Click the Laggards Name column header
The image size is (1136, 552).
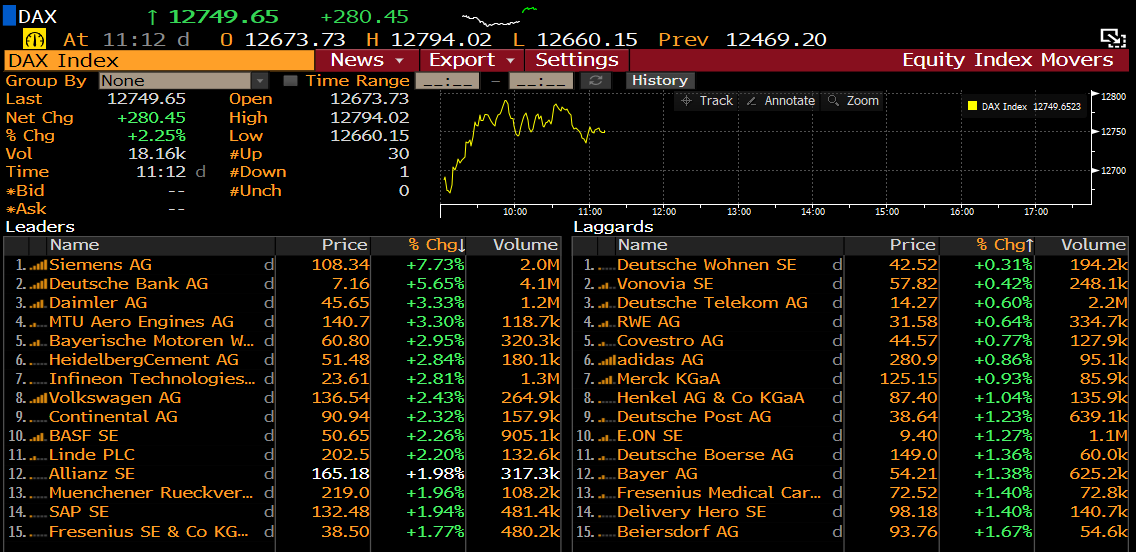730,246
